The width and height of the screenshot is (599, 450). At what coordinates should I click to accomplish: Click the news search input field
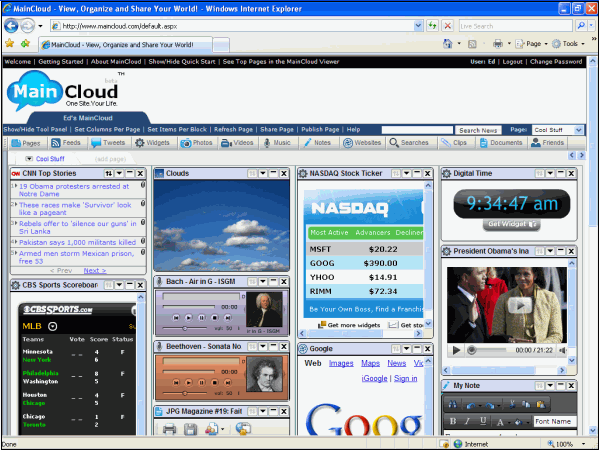tap(417, 130)
